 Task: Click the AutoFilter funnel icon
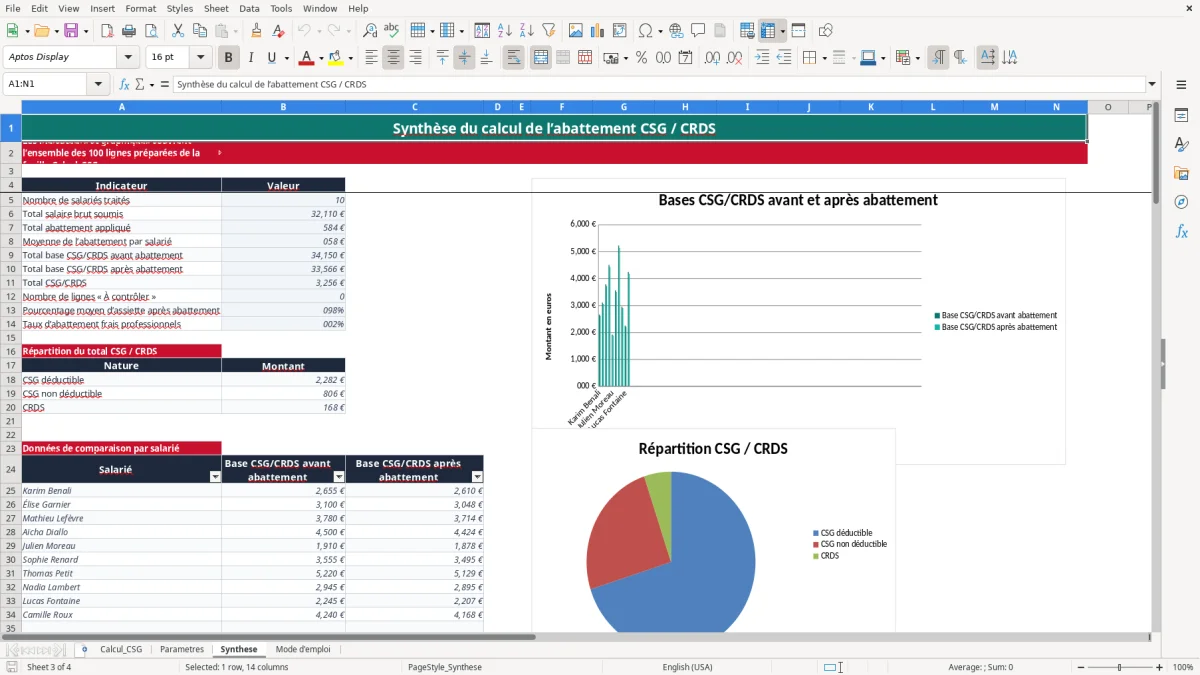tap(549, 31)
